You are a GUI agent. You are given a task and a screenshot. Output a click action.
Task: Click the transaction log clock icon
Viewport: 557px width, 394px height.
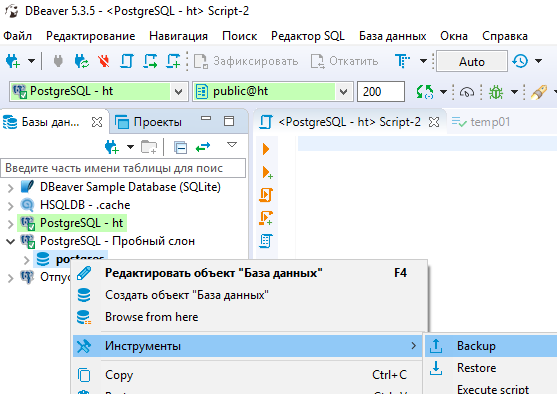click(x=520, y=61)
